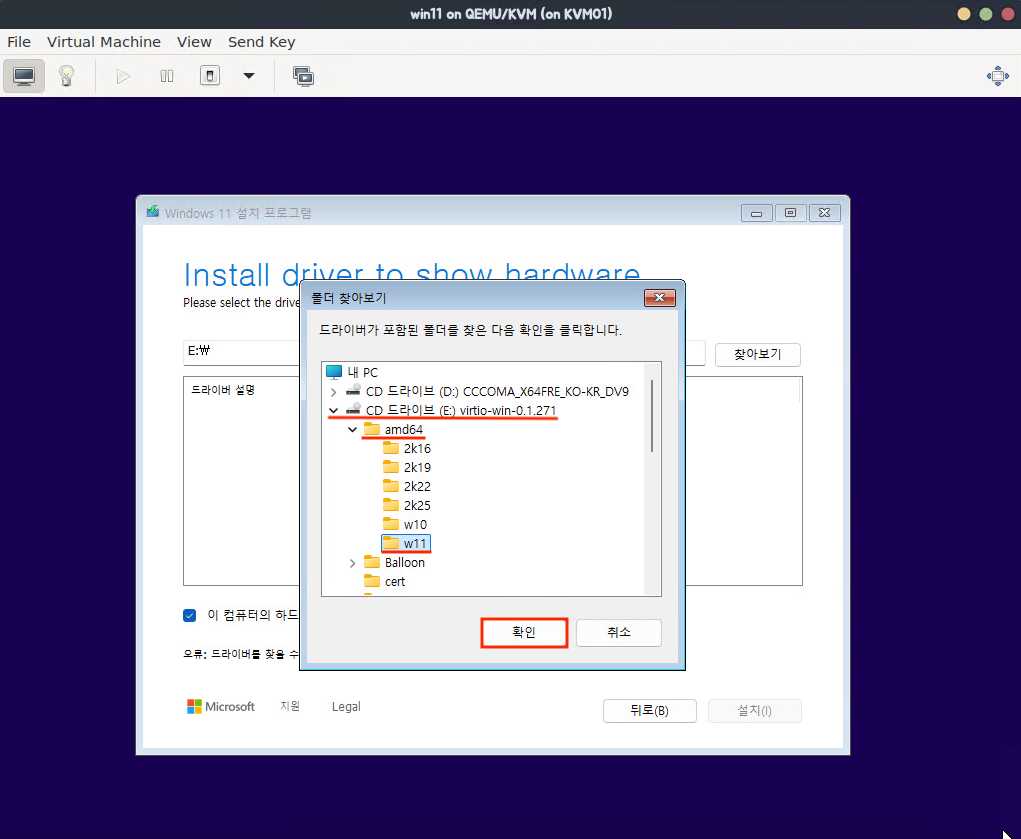Open the File menu
The width and height of the screenshot is (1021, 839).
point(19,42)
